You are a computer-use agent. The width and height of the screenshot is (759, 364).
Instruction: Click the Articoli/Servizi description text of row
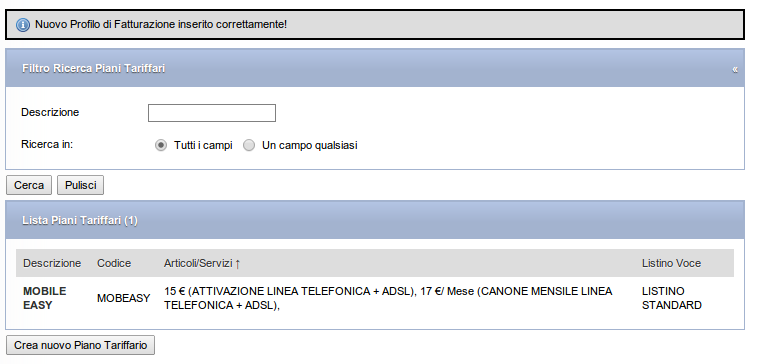388,298
